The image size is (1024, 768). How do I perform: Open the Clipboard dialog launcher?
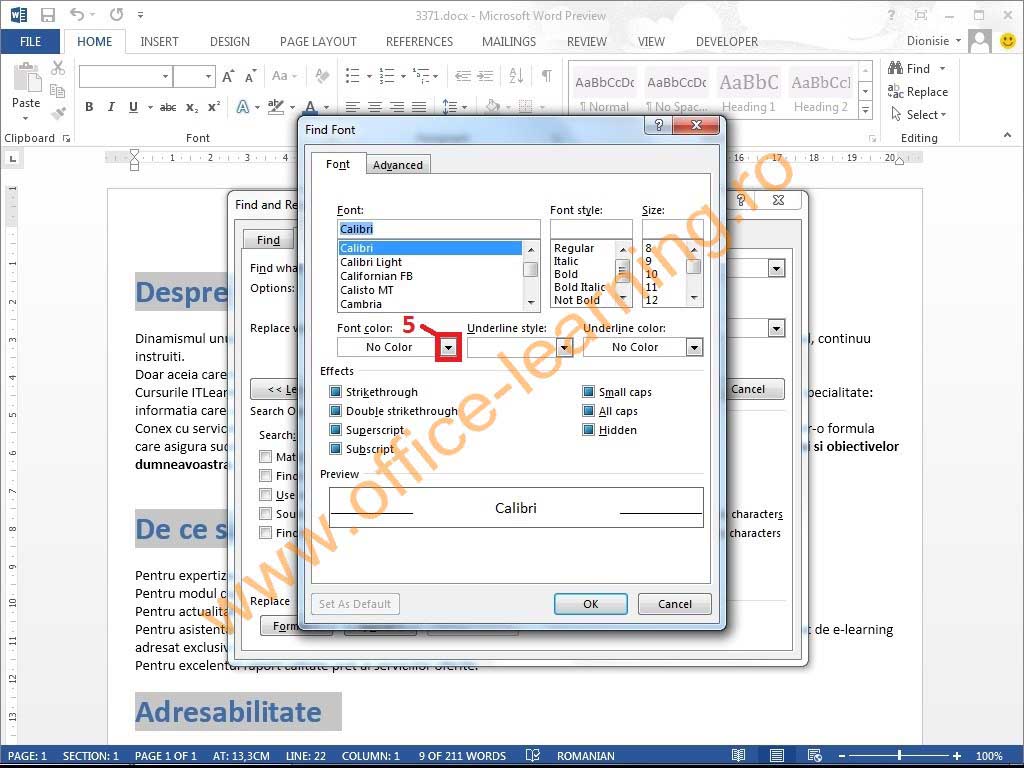pyautogui.click(x=66, y=138)
